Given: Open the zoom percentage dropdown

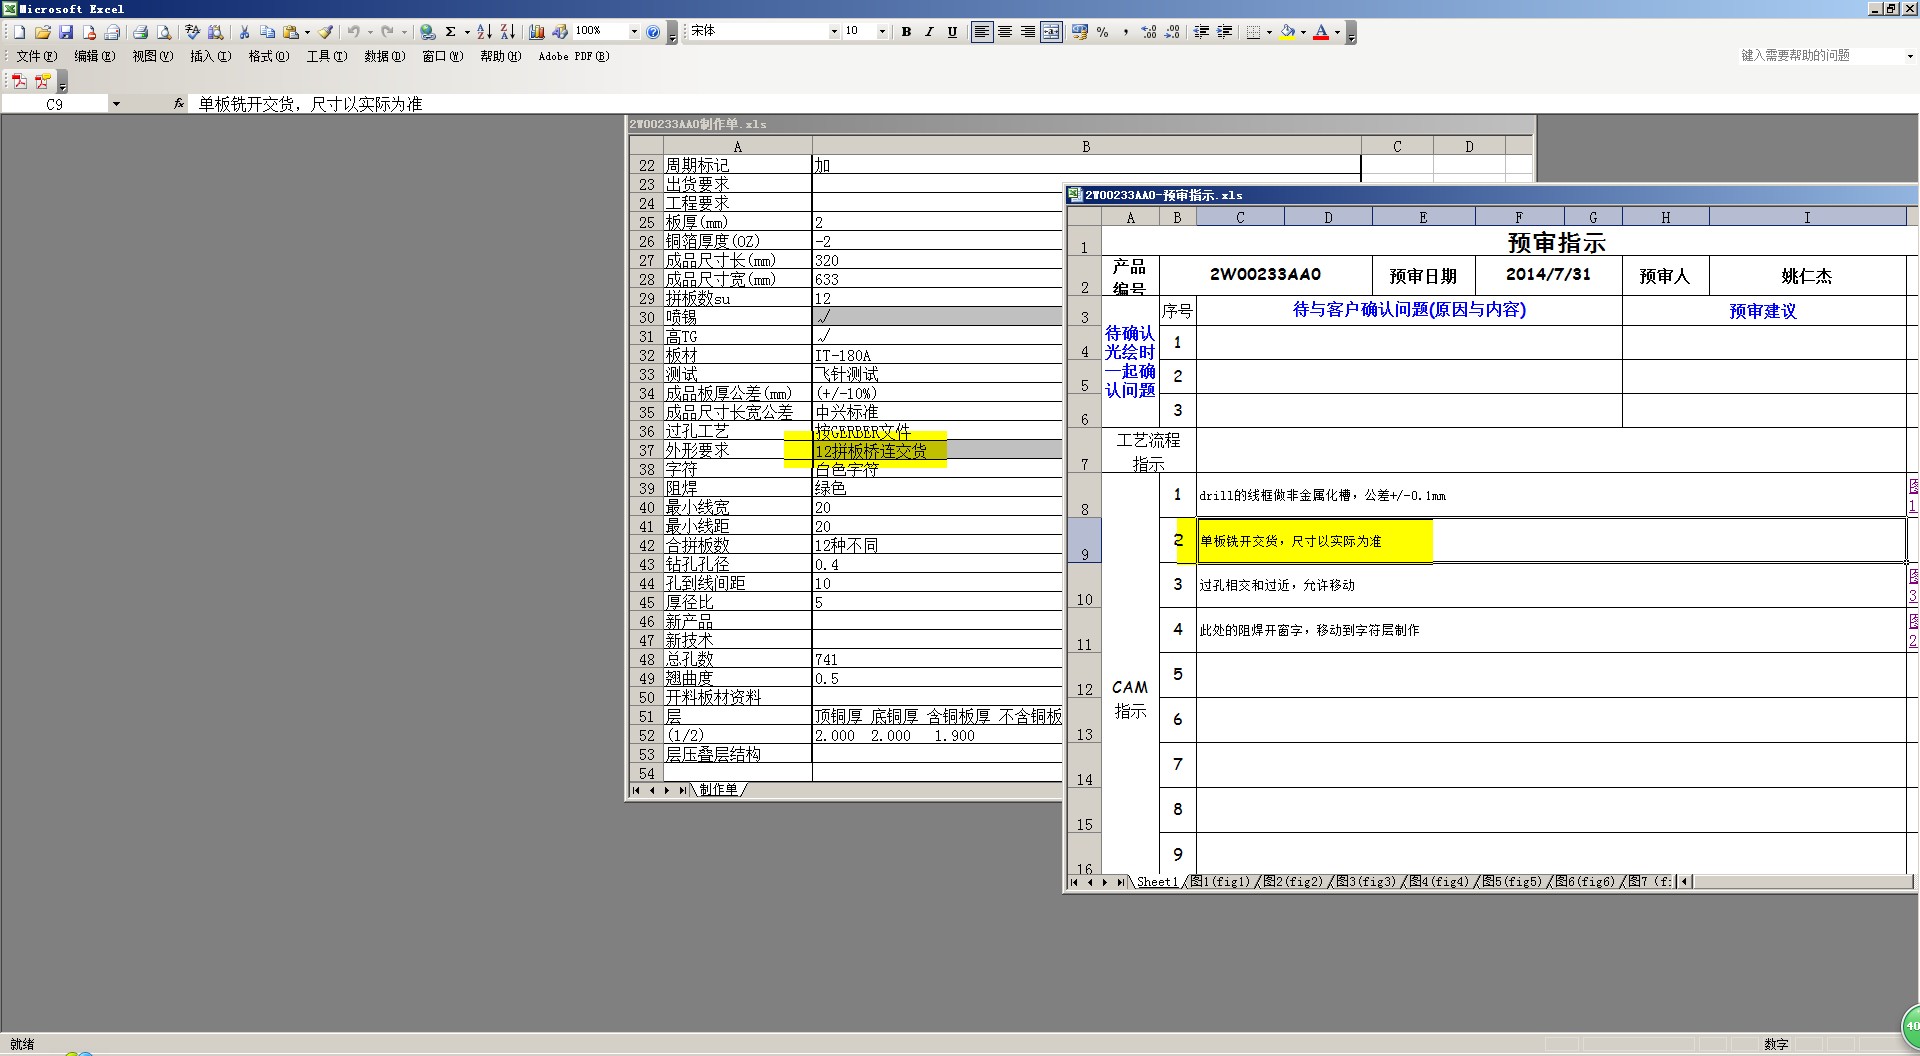Looking at the screenshot, I should [x=634, y=32].
